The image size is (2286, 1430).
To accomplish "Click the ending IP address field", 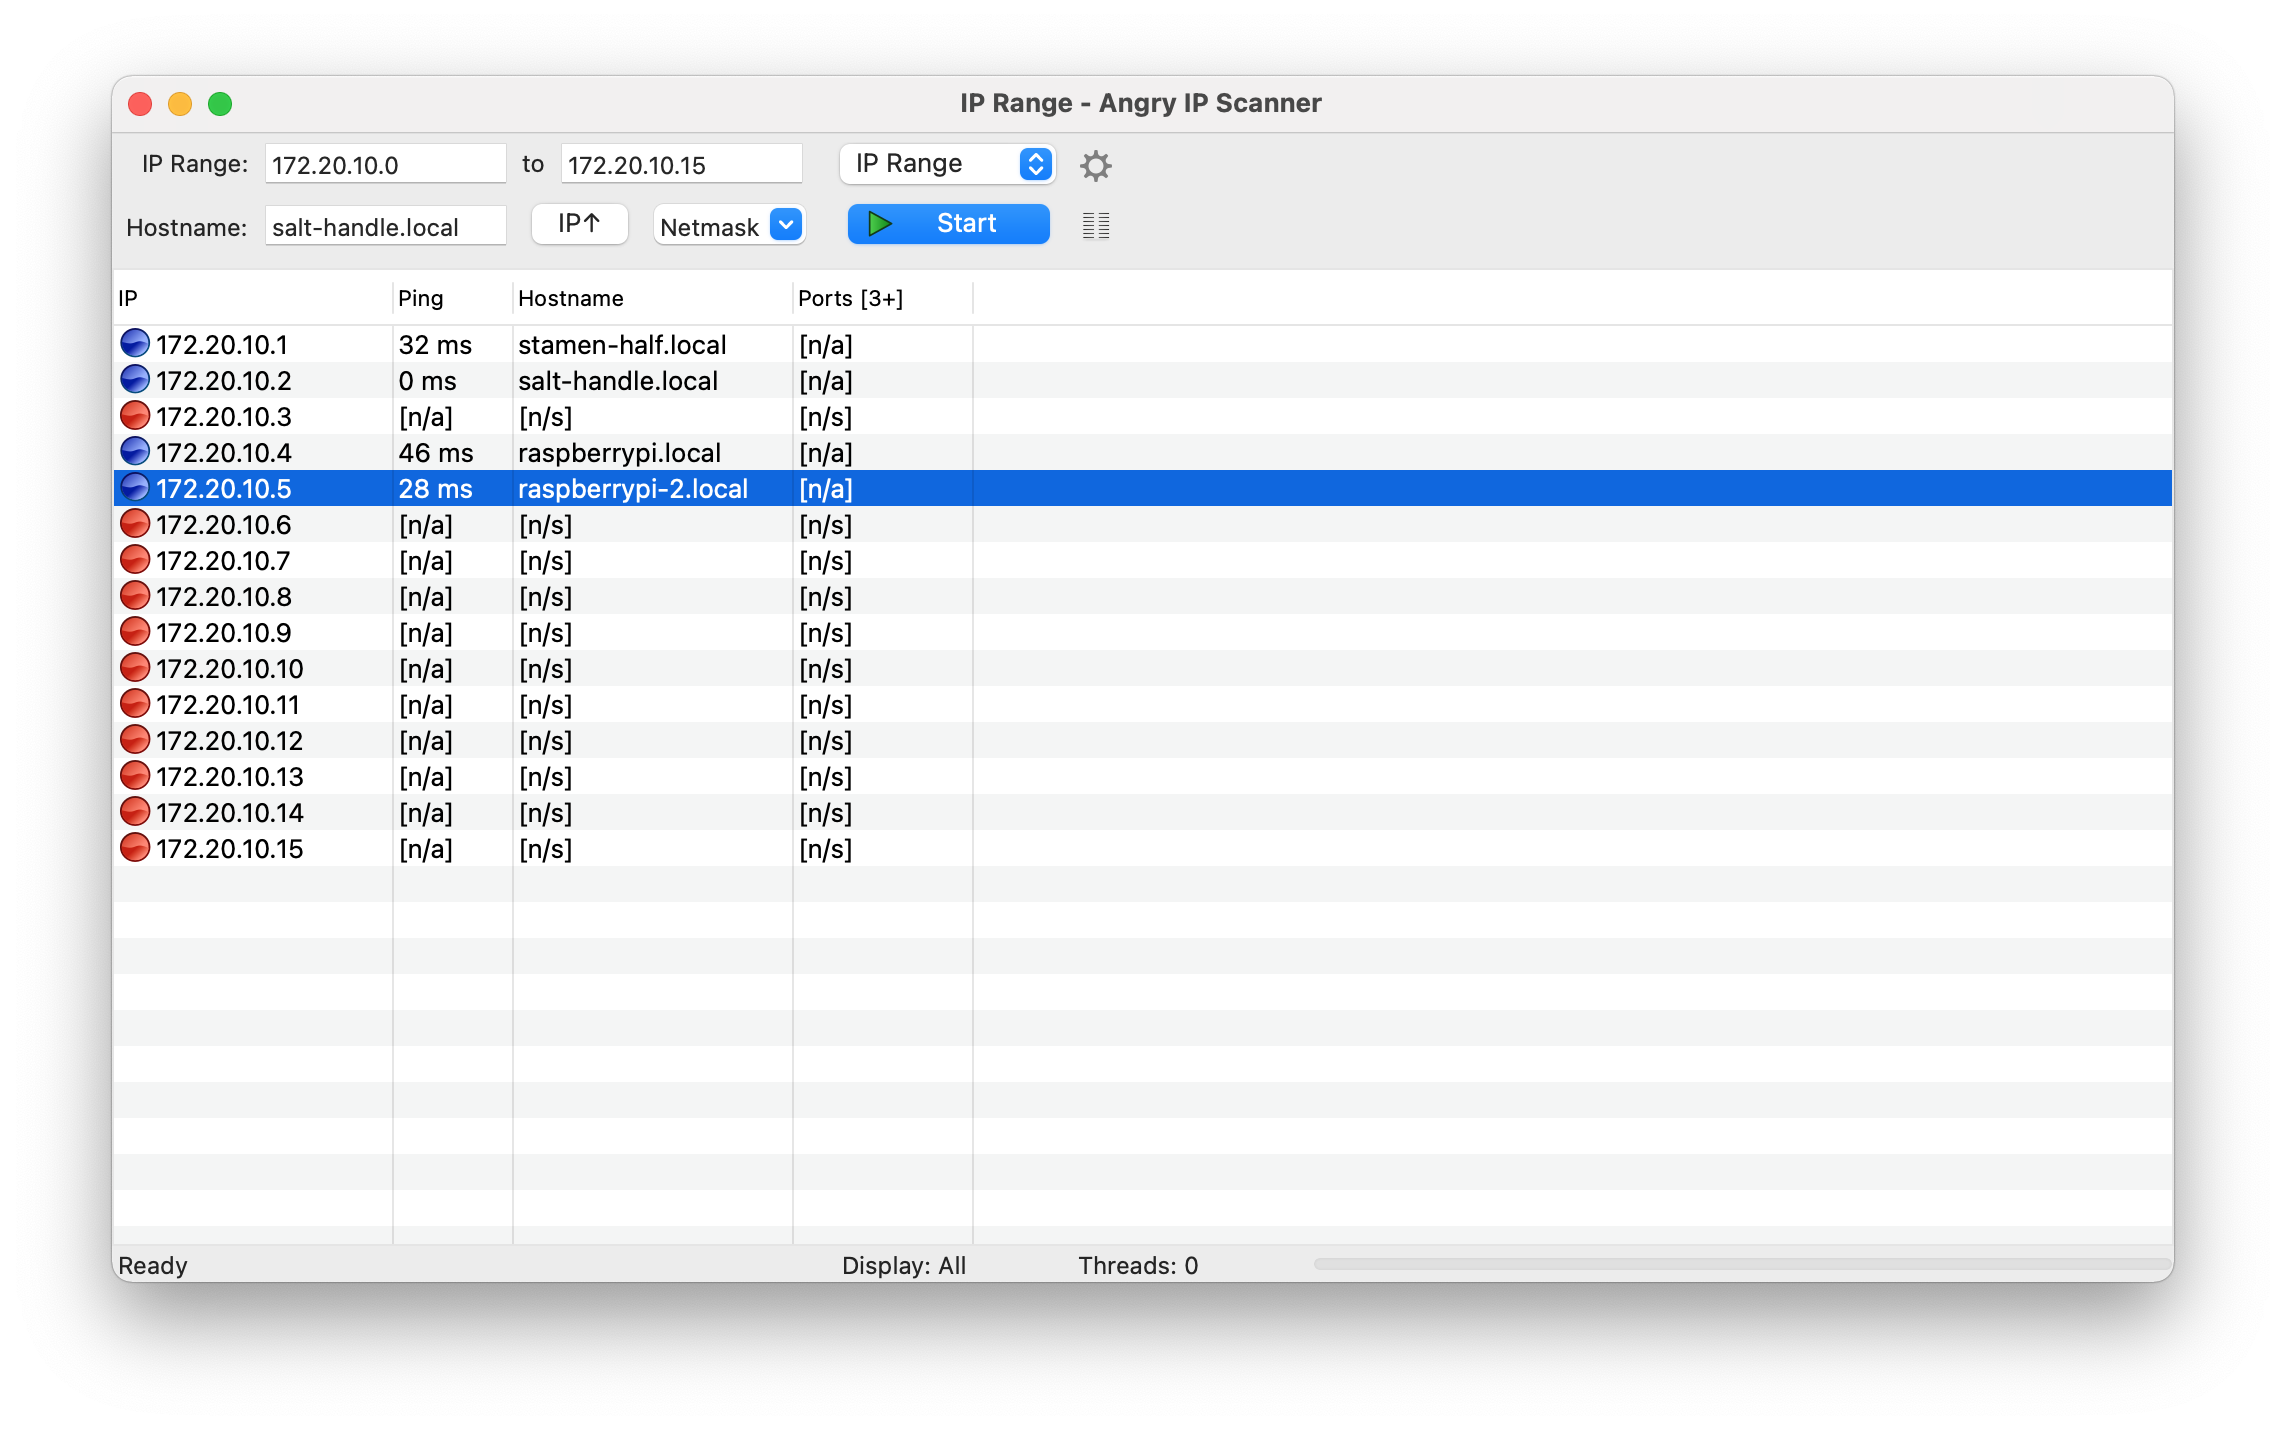I will 681,165.
